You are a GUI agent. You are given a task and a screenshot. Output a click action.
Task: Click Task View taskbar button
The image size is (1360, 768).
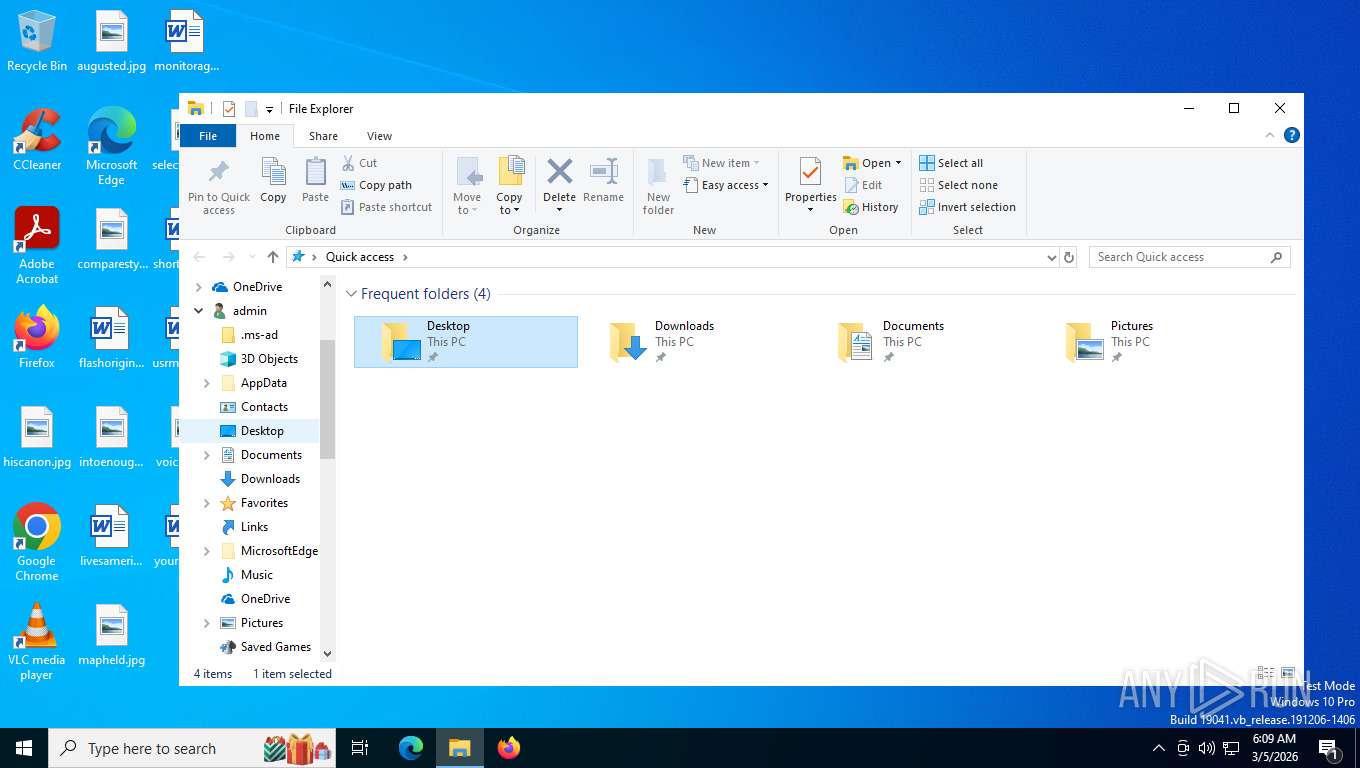[360, 748]
